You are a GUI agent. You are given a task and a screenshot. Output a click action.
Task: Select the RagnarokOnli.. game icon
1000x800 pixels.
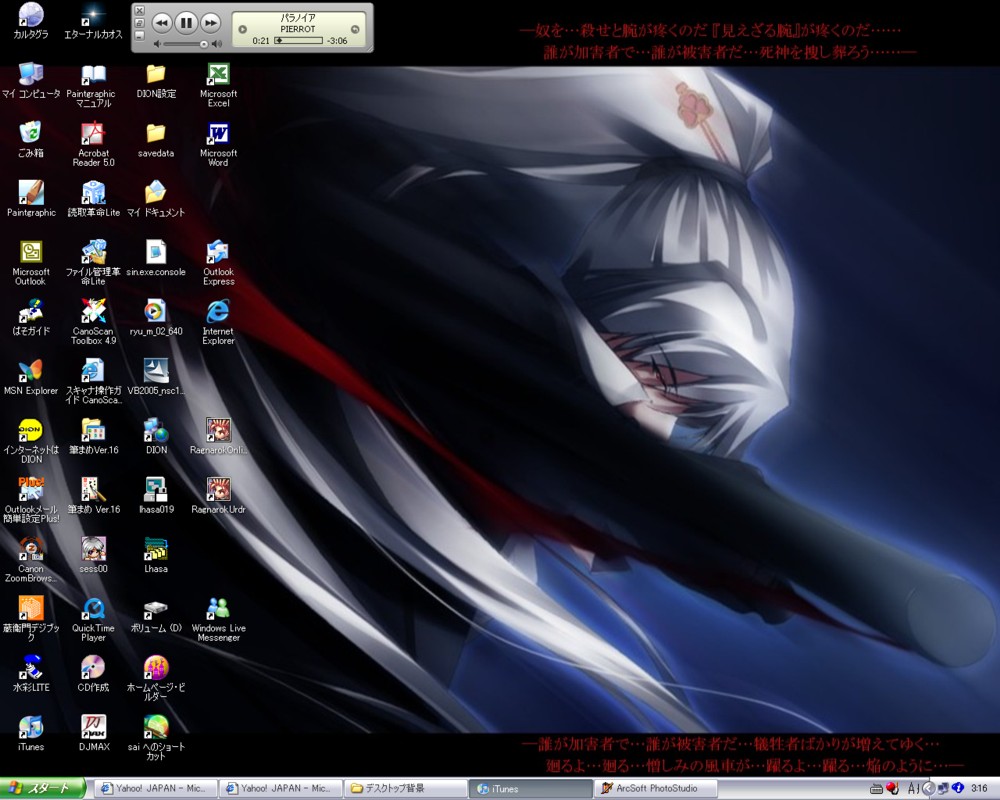pos(218,436)
